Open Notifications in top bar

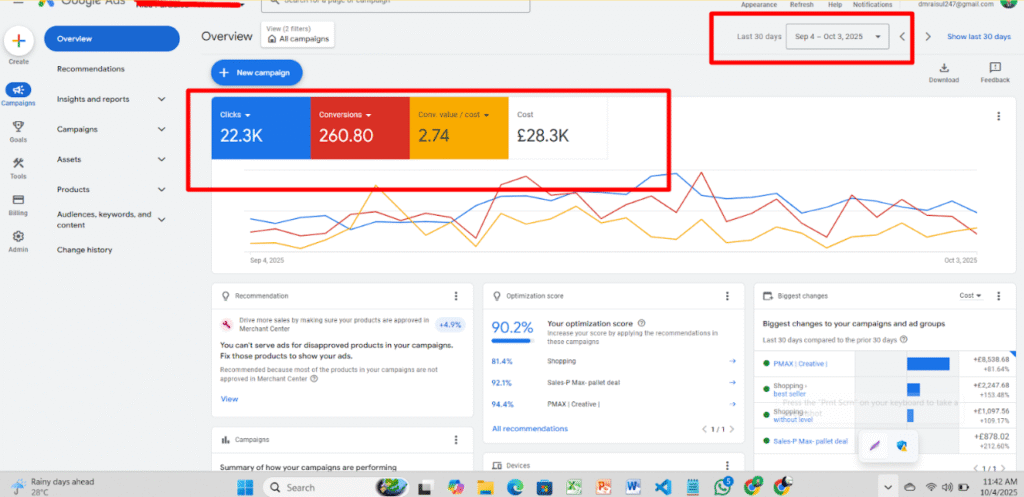coord(872,5)
